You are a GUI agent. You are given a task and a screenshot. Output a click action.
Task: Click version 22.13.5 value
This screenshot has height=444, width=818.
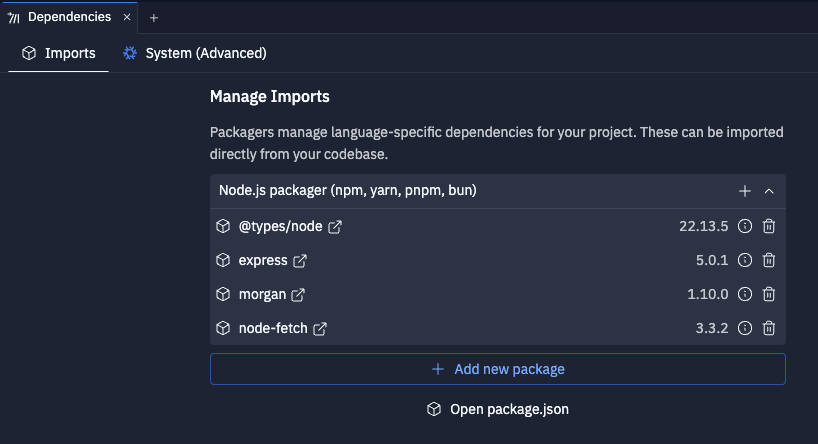click(704, 226)
